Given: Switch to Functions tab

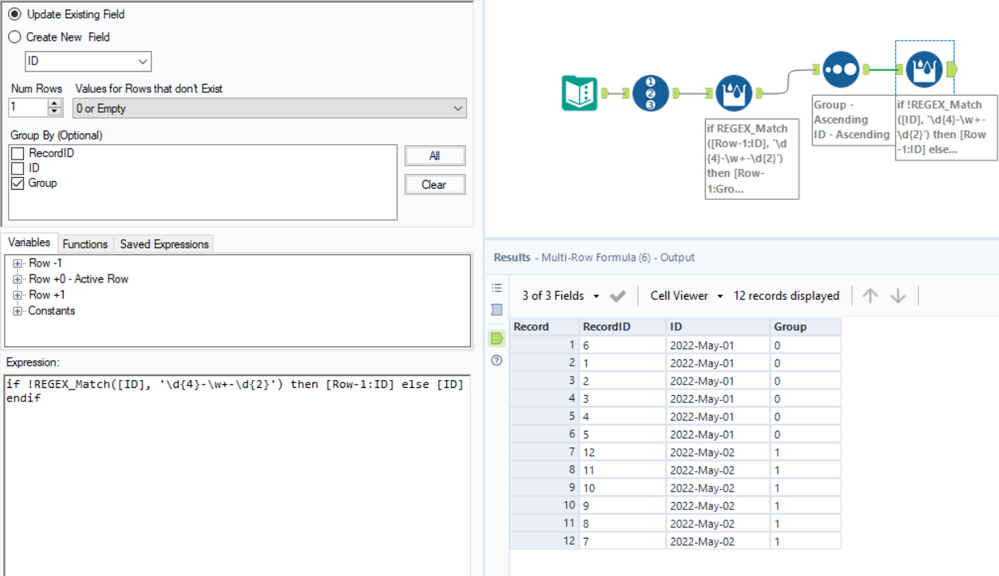Looking at the screenshot, I should 85,244.
